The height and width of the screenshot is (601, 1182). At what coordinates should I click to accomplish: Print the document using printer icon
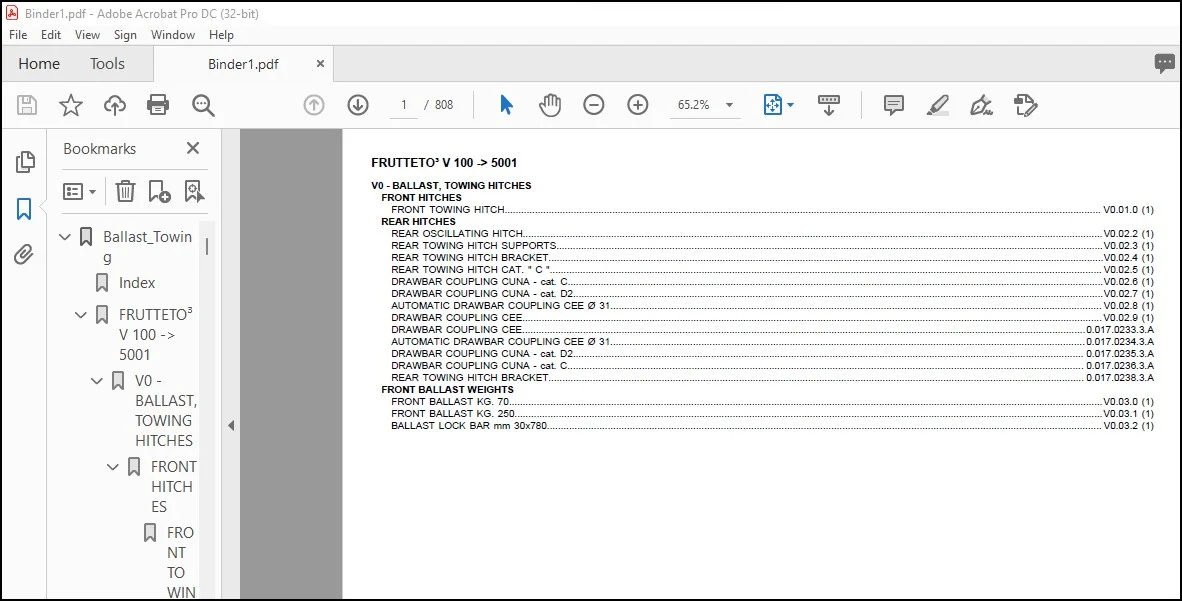pos(158,105)
